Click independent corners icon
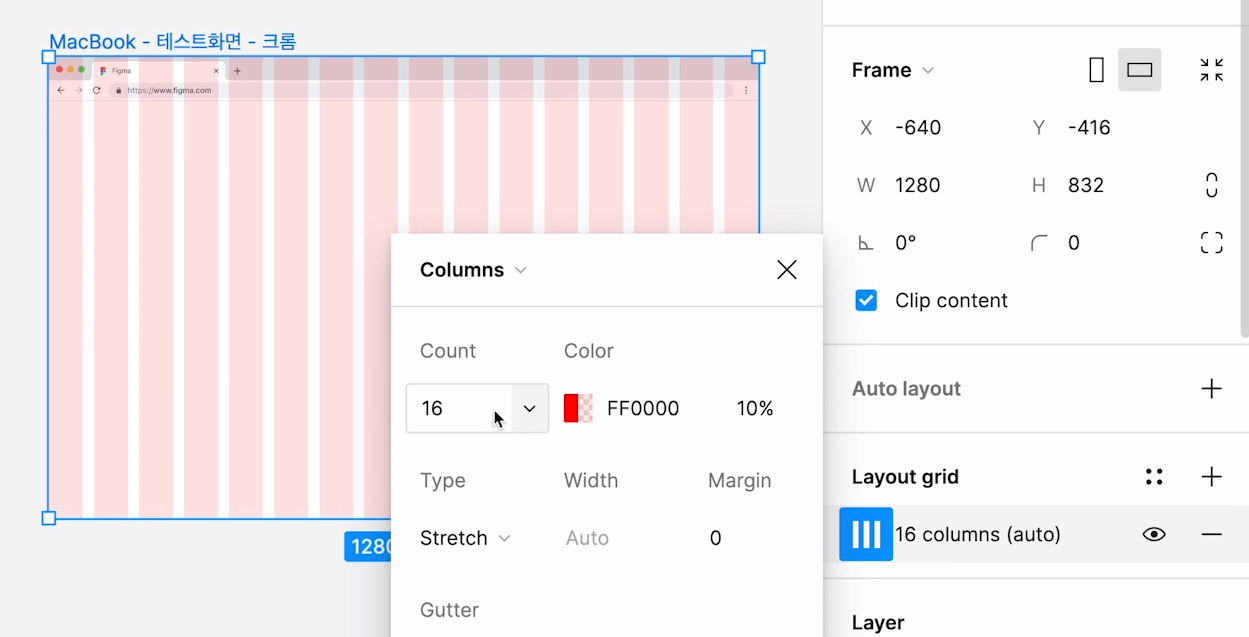Screen dimensions: 1249x637 coord(1211,243)
